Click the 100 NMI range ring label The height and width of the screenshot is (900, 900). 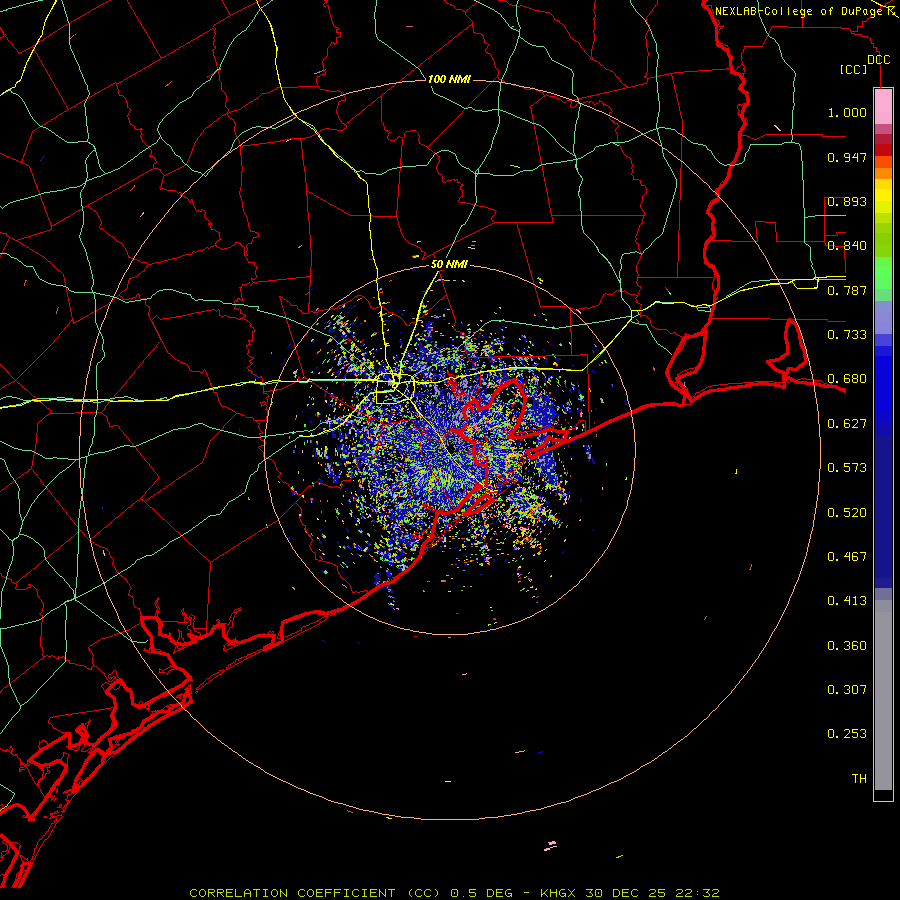(449, 79)
